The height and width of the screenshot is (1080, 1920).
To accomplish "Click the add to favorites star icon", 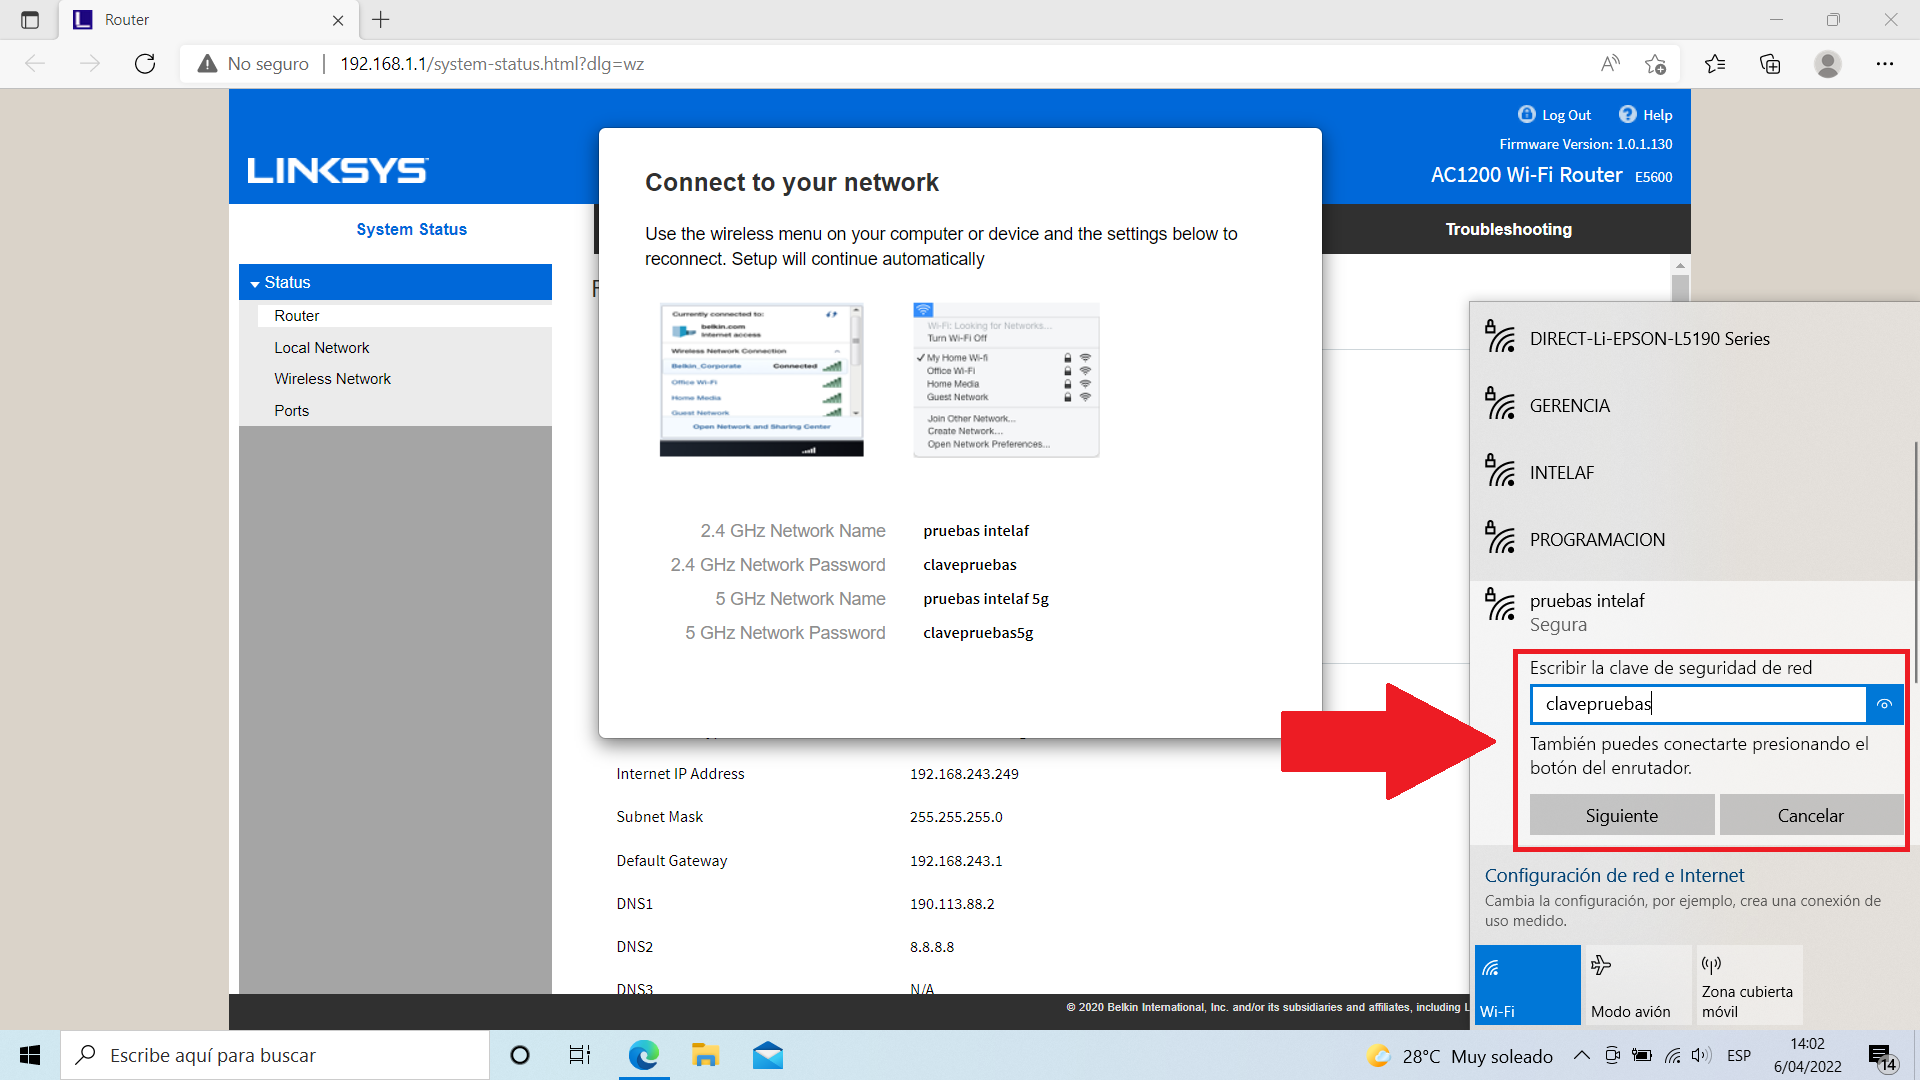I will coord(1655,64).
